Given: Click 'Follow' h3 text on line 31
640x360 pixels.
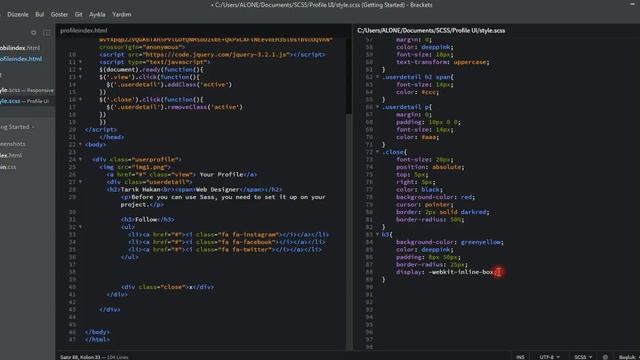Looking at the screenshot, I should click(146, 219).
